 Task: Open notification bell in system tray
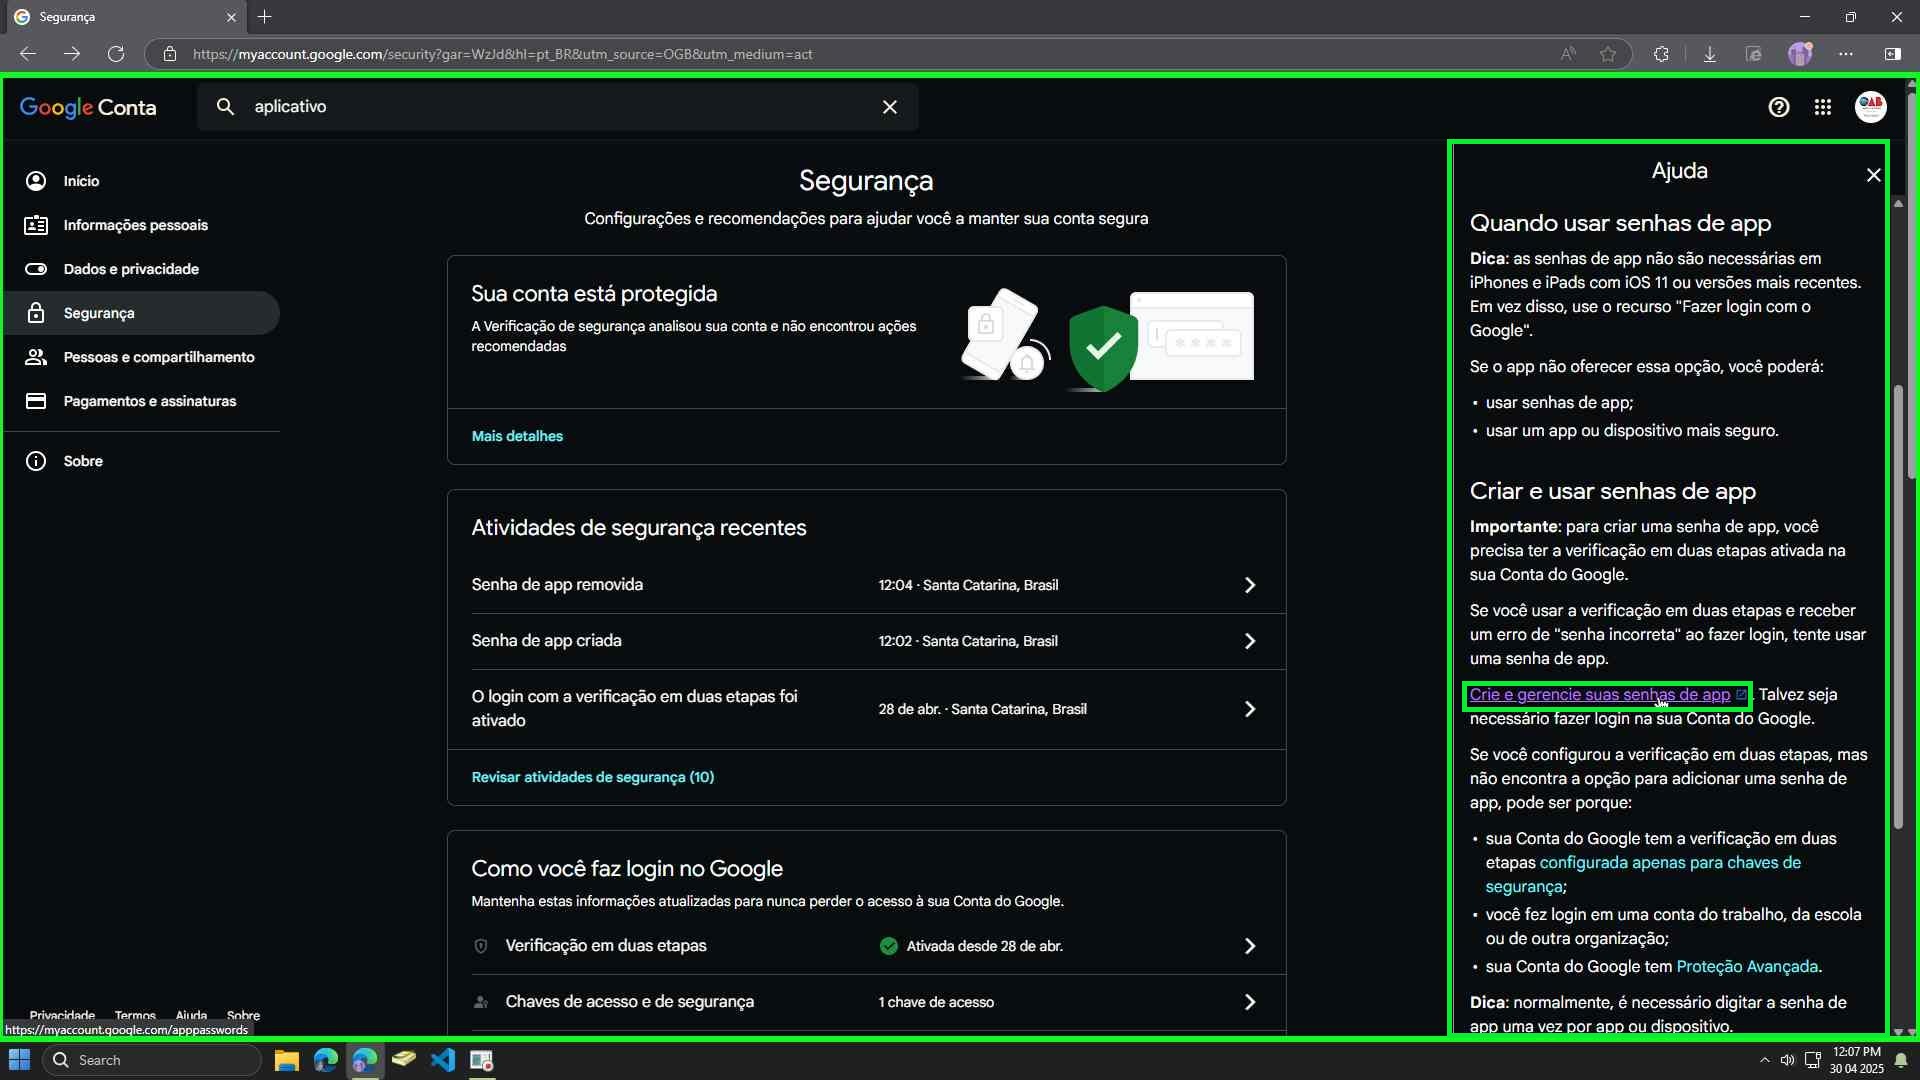pos(1901,1060)
